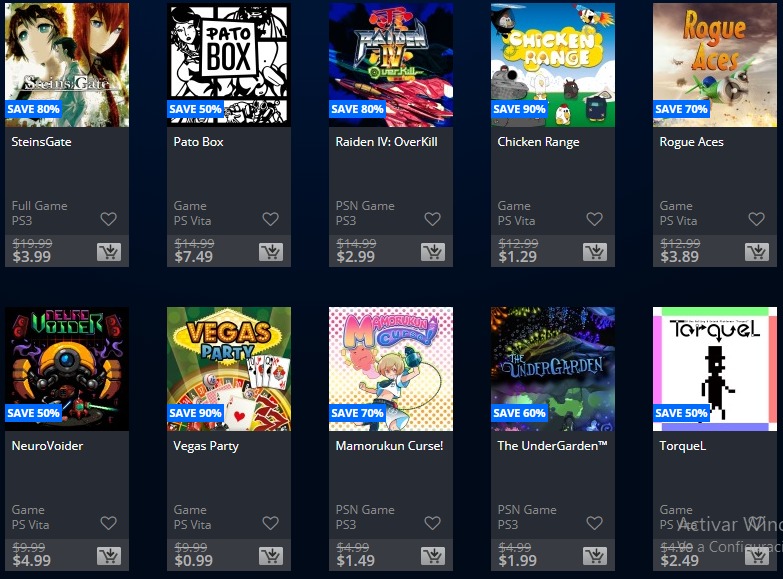
Task: Toggle wishlist heart for Pato Box
Action: pos(270,219)
